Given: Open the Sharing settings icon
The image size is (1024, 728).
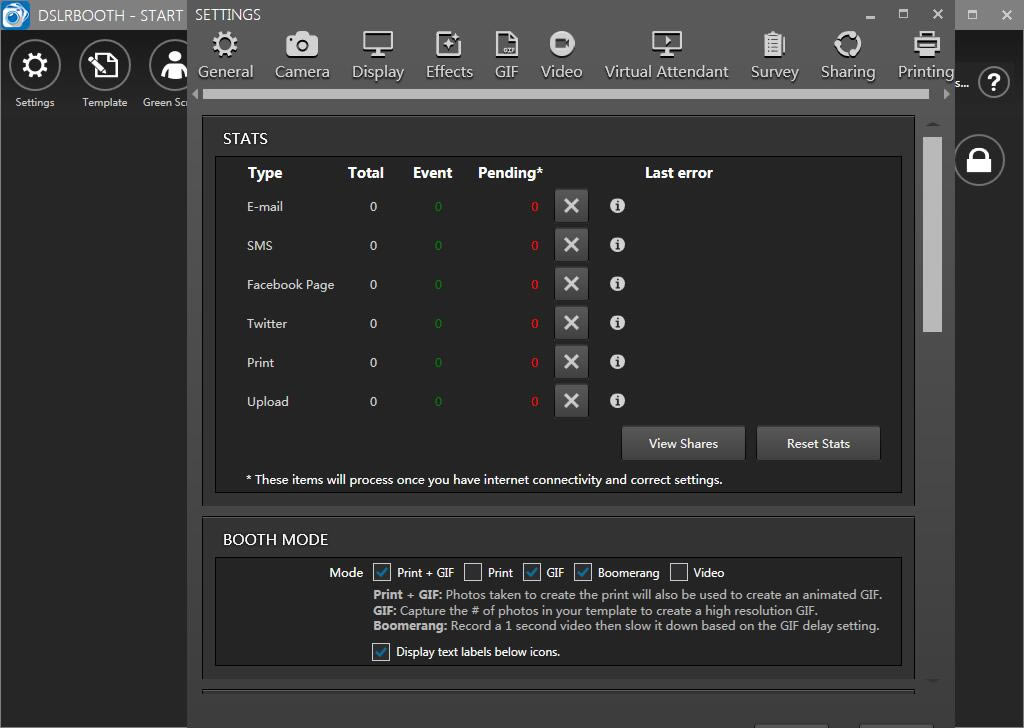Looking at the screenshot, I should click(x=847, y=52).
